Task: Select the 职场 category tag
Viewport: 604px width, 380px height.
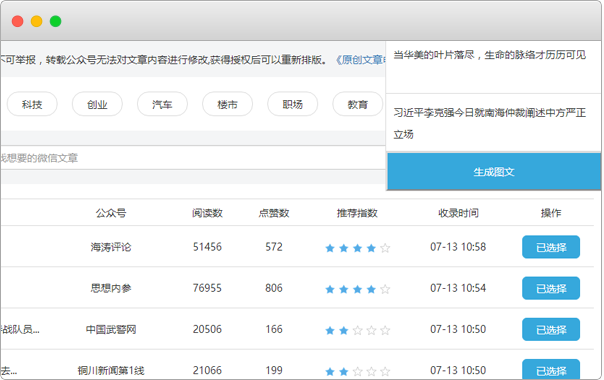Action: [x=292, y=104]
